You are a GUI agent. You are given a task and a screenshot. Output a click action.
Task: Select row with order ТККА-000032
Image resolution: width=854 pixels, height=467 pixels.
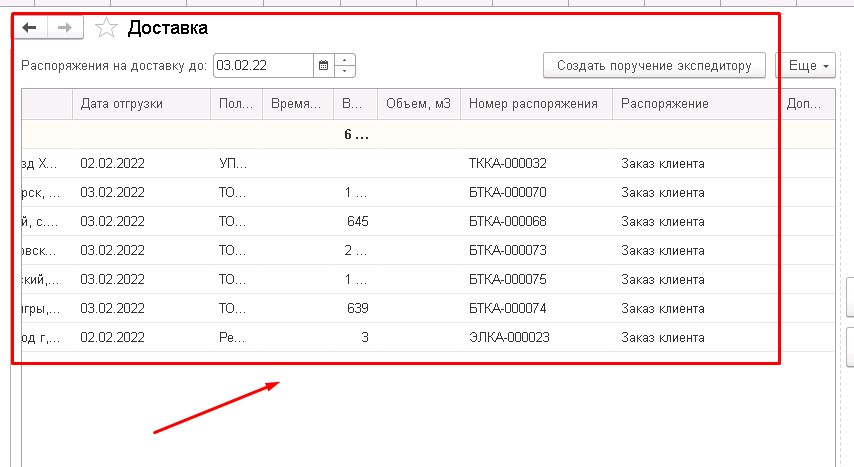pos(508,164)
